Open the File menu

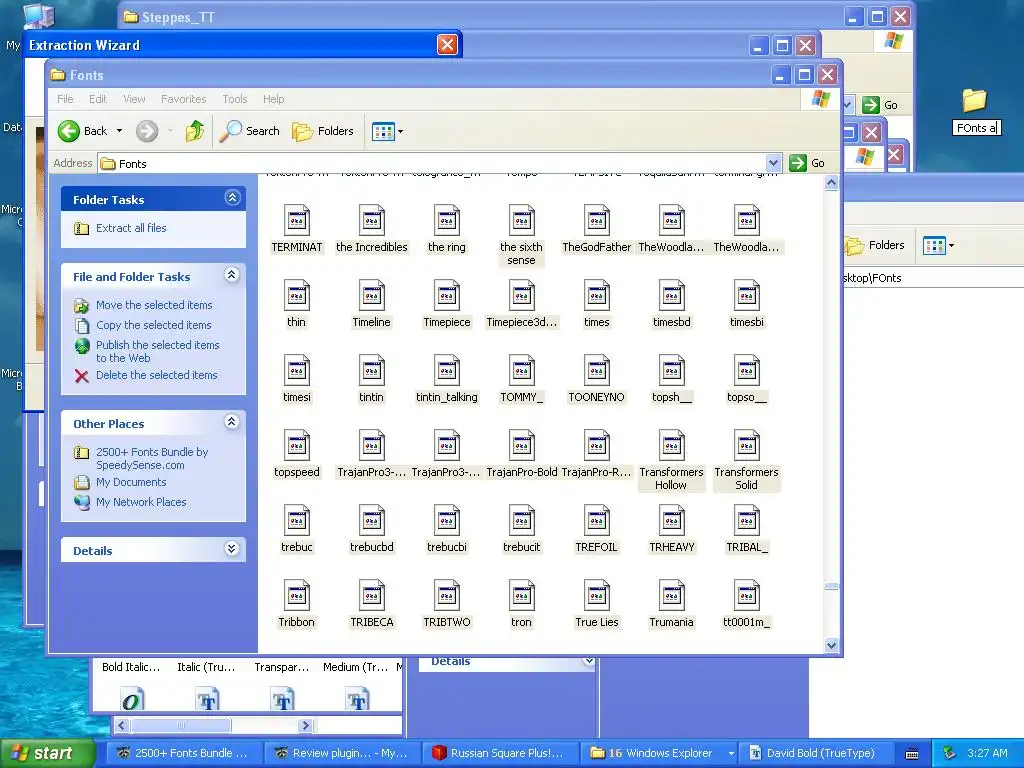(x=65, y=99)
